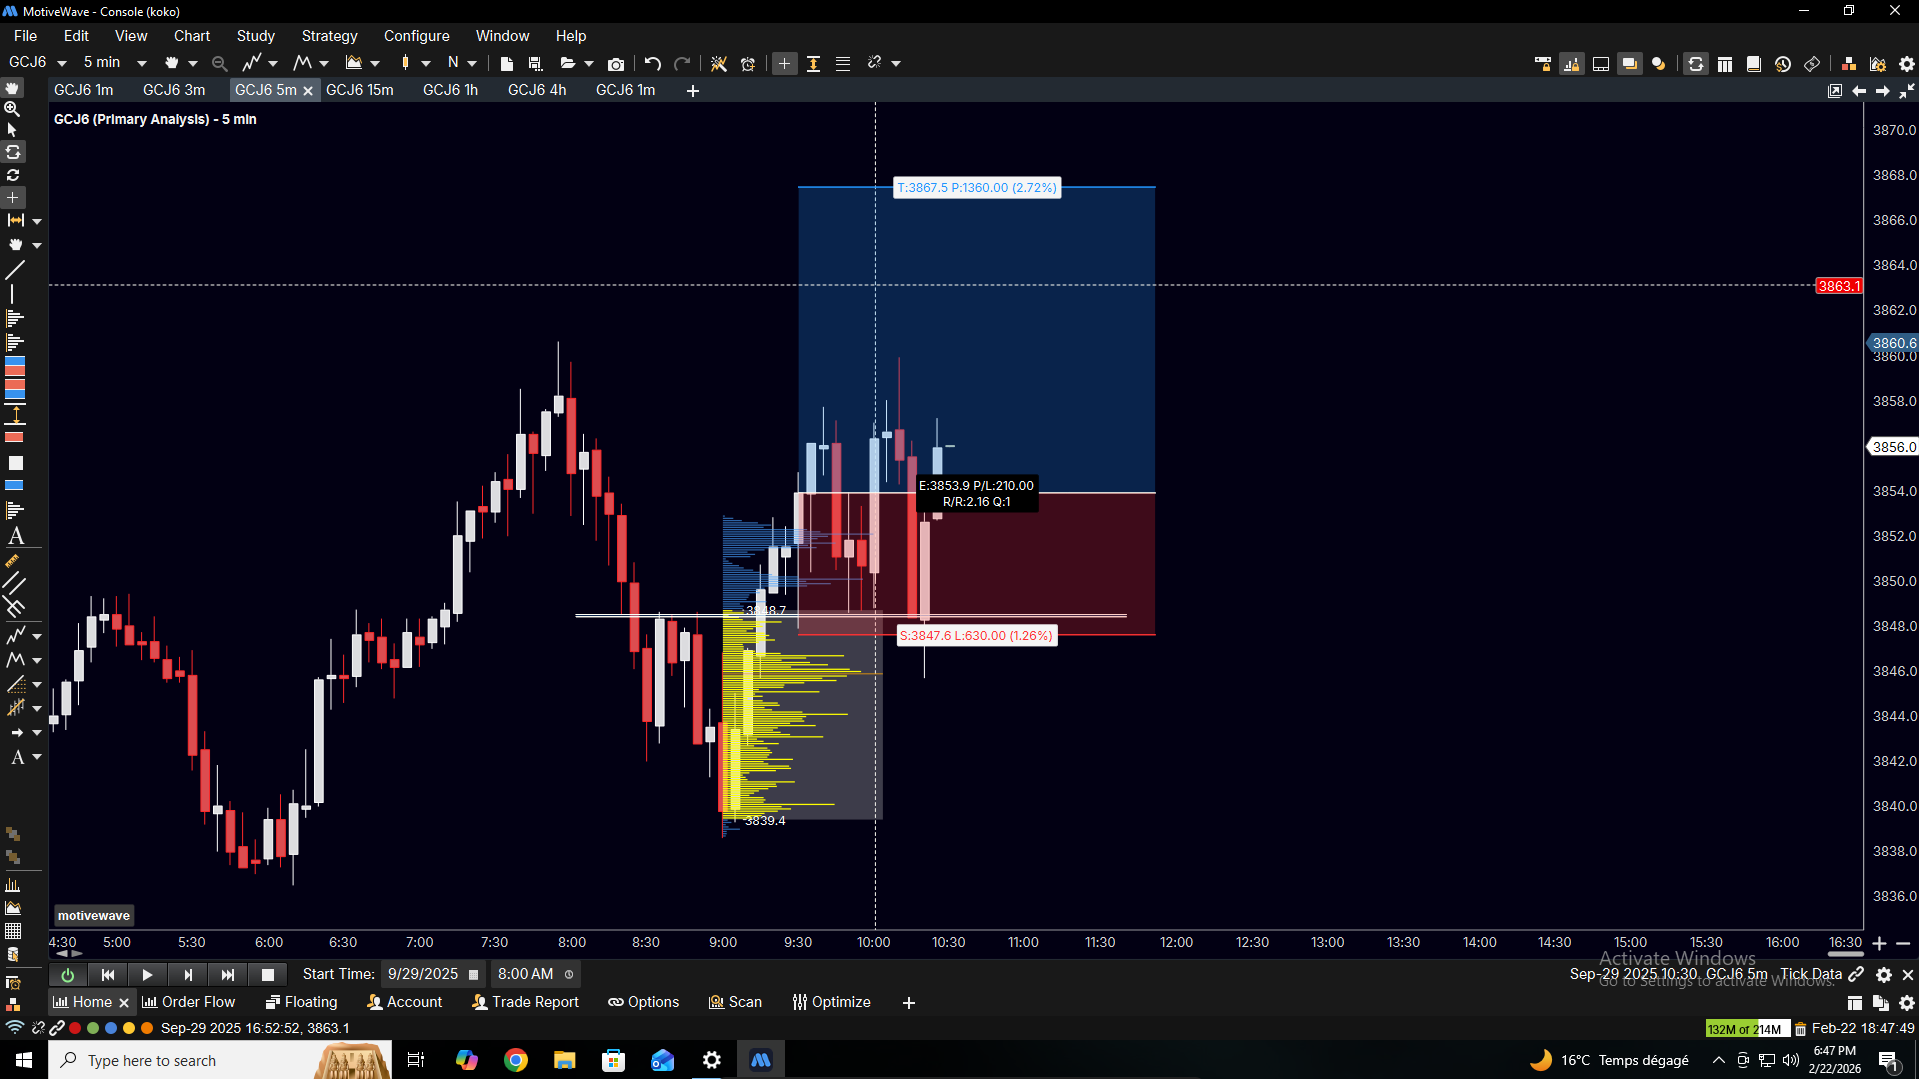Open the depth of market columns icon
Viewport: 1919px width, 1079px height.
(1725, 64)
